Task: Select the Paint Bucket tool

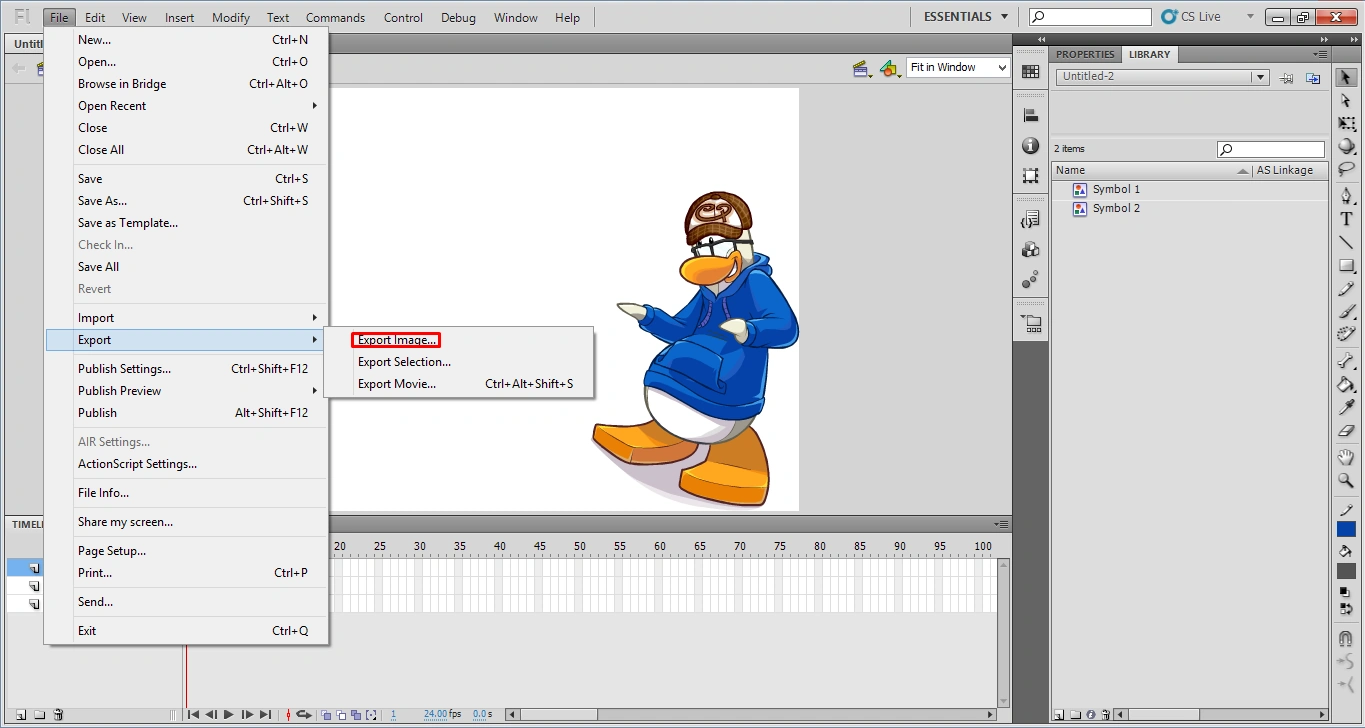Action: (1346, 384)
